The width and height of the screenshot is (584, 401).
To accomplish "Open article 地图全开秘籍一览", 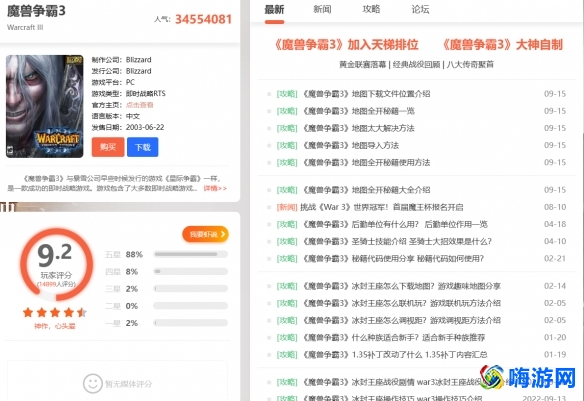I will 358,111.
